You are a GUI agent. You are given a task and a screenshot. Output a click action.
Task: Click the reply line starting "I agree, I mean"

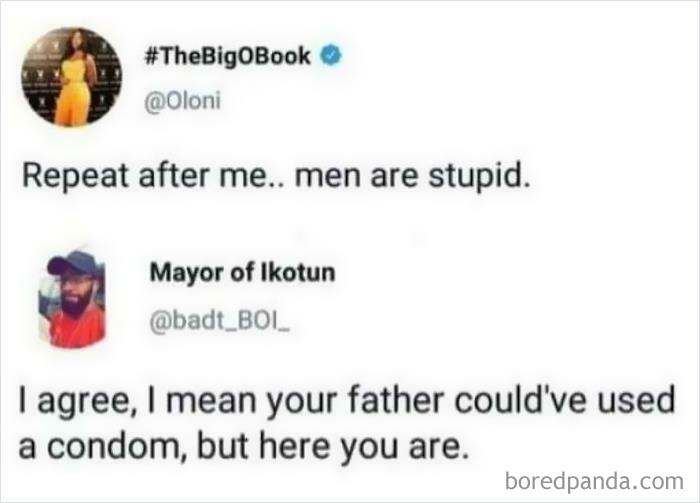(x=347, y=401)
